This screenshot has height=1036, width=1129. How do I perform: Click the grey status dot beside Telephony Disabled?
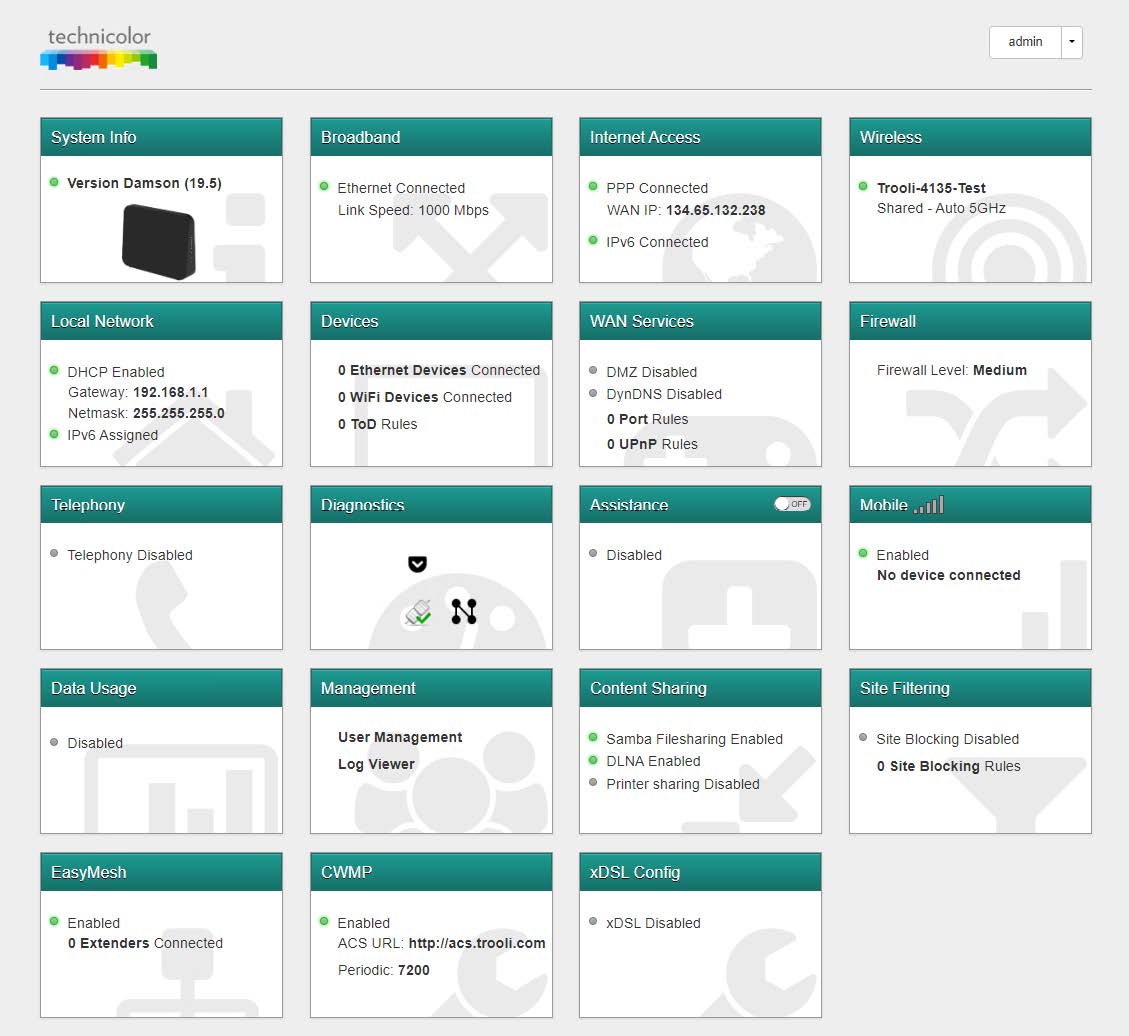pos(54,554)
